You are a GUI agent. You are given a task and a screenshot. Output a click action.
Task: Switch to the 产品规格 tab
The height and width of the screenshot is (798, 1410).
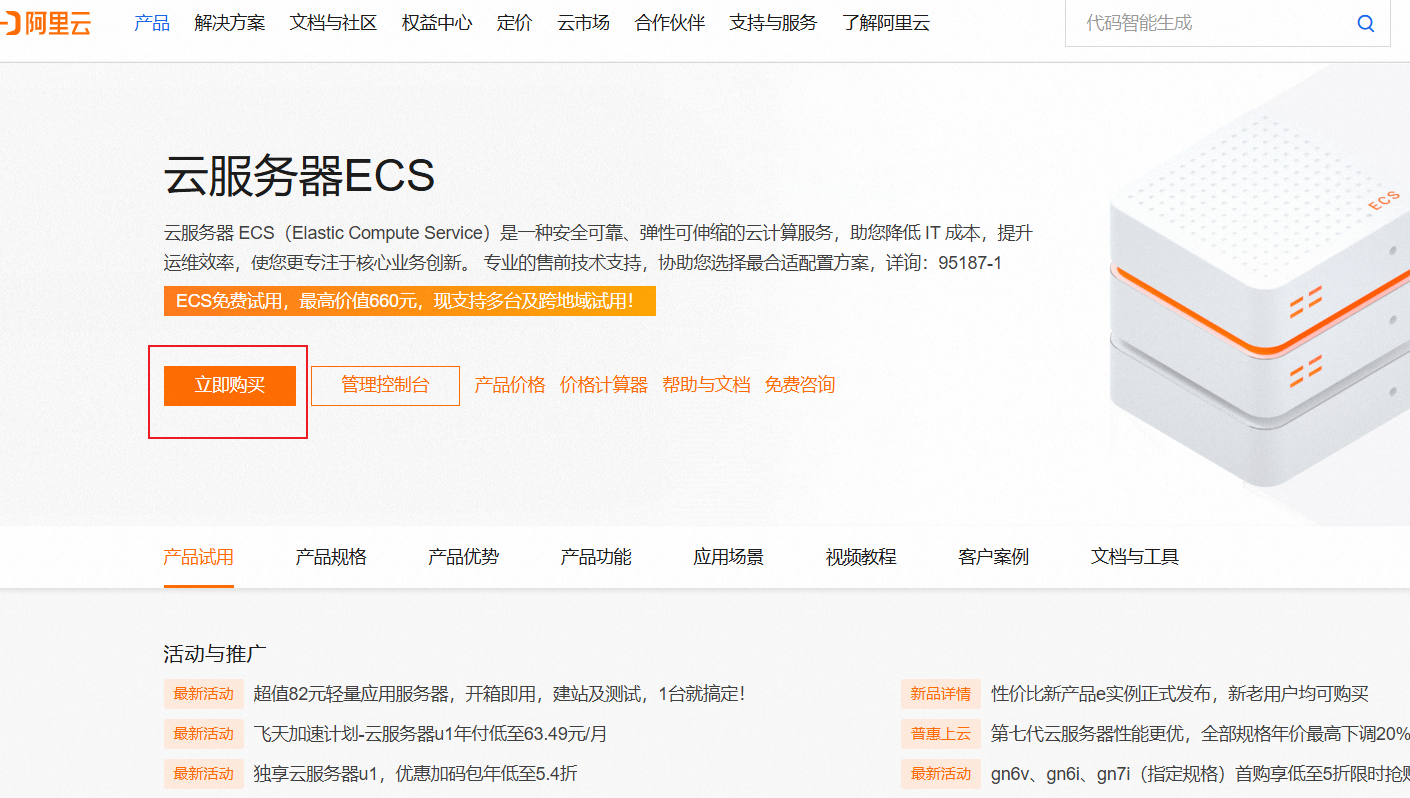(331, 557)
